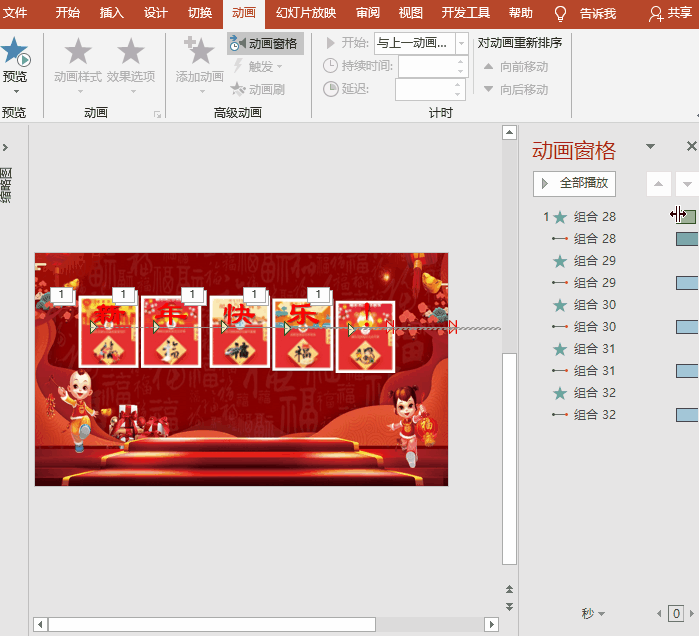Expand the thumbnail pane chevron
Image resolution: width=699 pixels, height=636 pixels.
pyautogui.click(x=5, y=147)
